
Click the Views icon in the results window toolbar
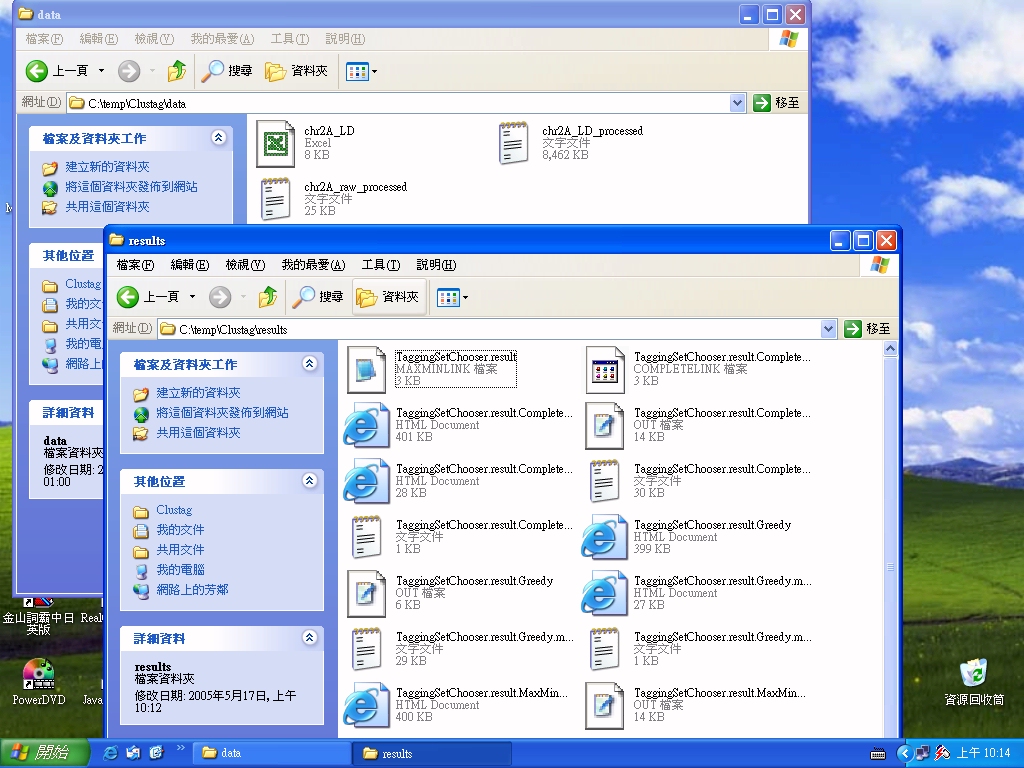click(x=448, y=297)
